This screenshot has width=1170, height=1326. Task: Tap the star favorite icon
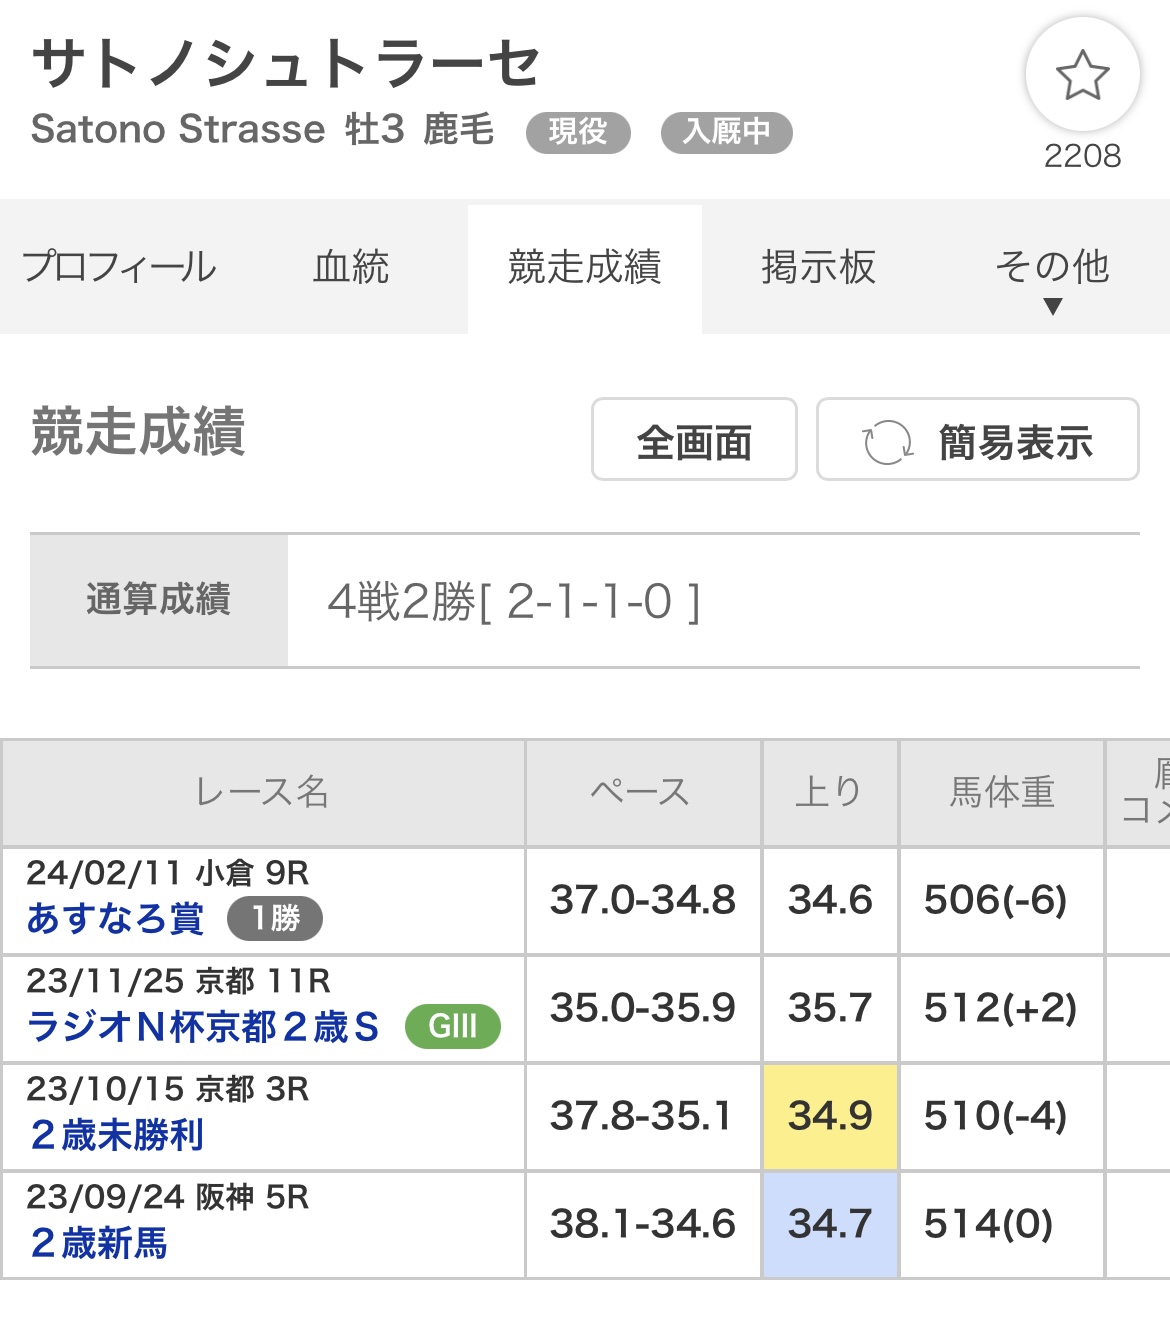tap(1082, 75)
